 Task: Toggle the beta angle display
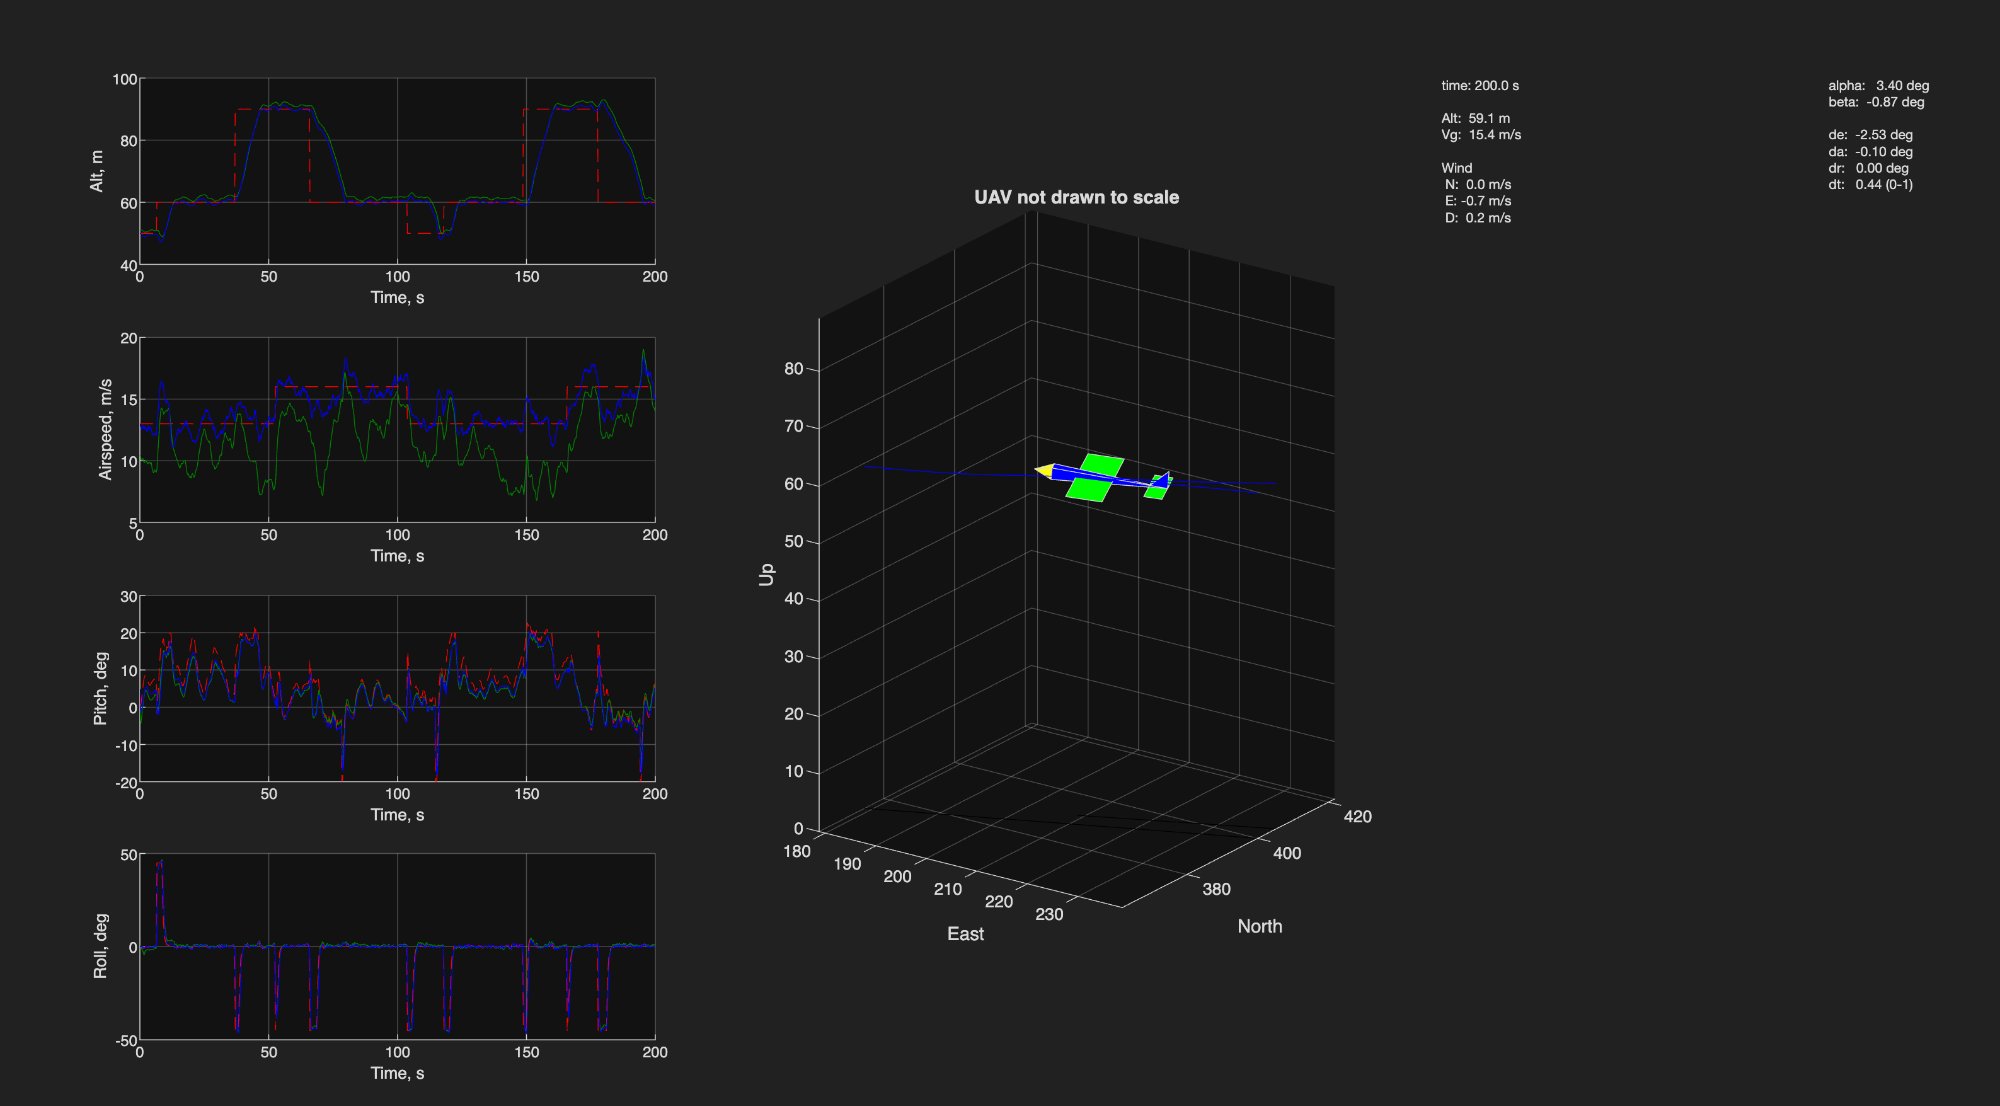1876,101
